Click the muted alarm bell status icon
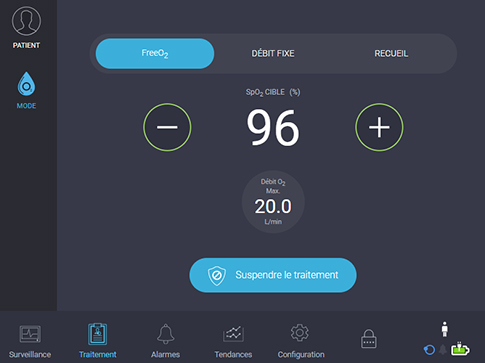Viewport: 485px width, 363px height. 443,350
